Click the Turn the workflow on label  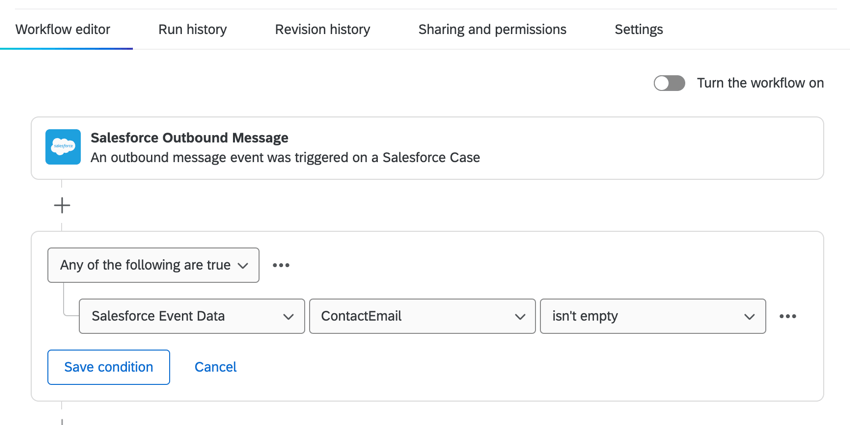coord(760,83)
